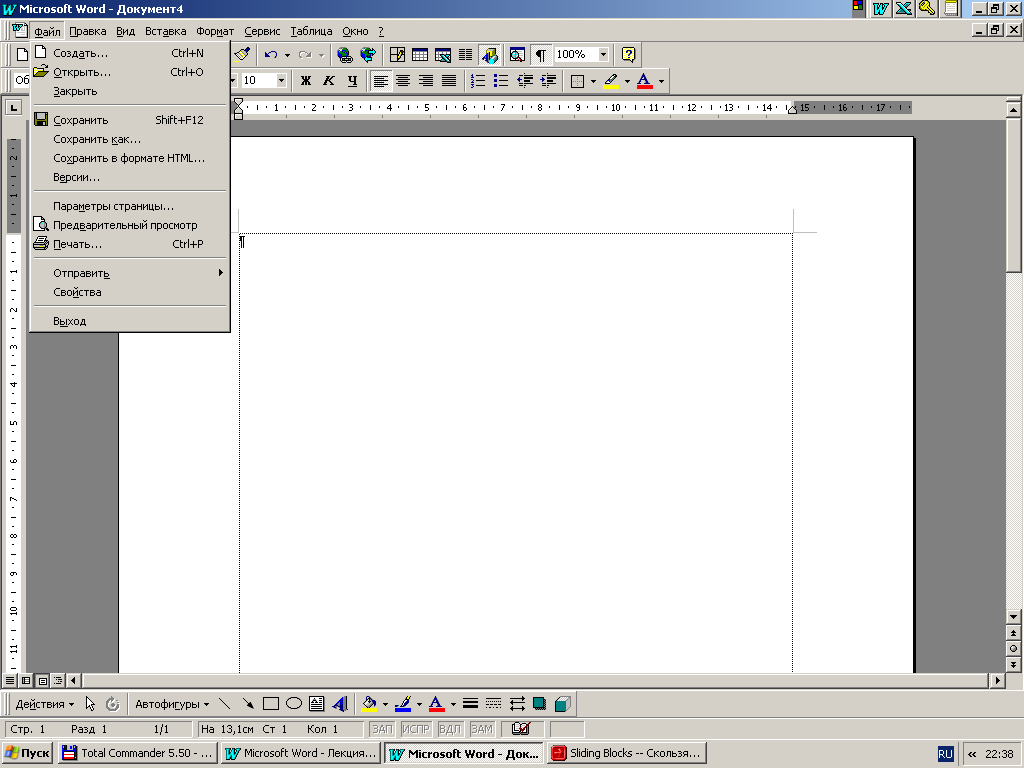Select the Rectangle drawing tool
The width and height of the screenshot is (1024, 768).
click(271, 703)
